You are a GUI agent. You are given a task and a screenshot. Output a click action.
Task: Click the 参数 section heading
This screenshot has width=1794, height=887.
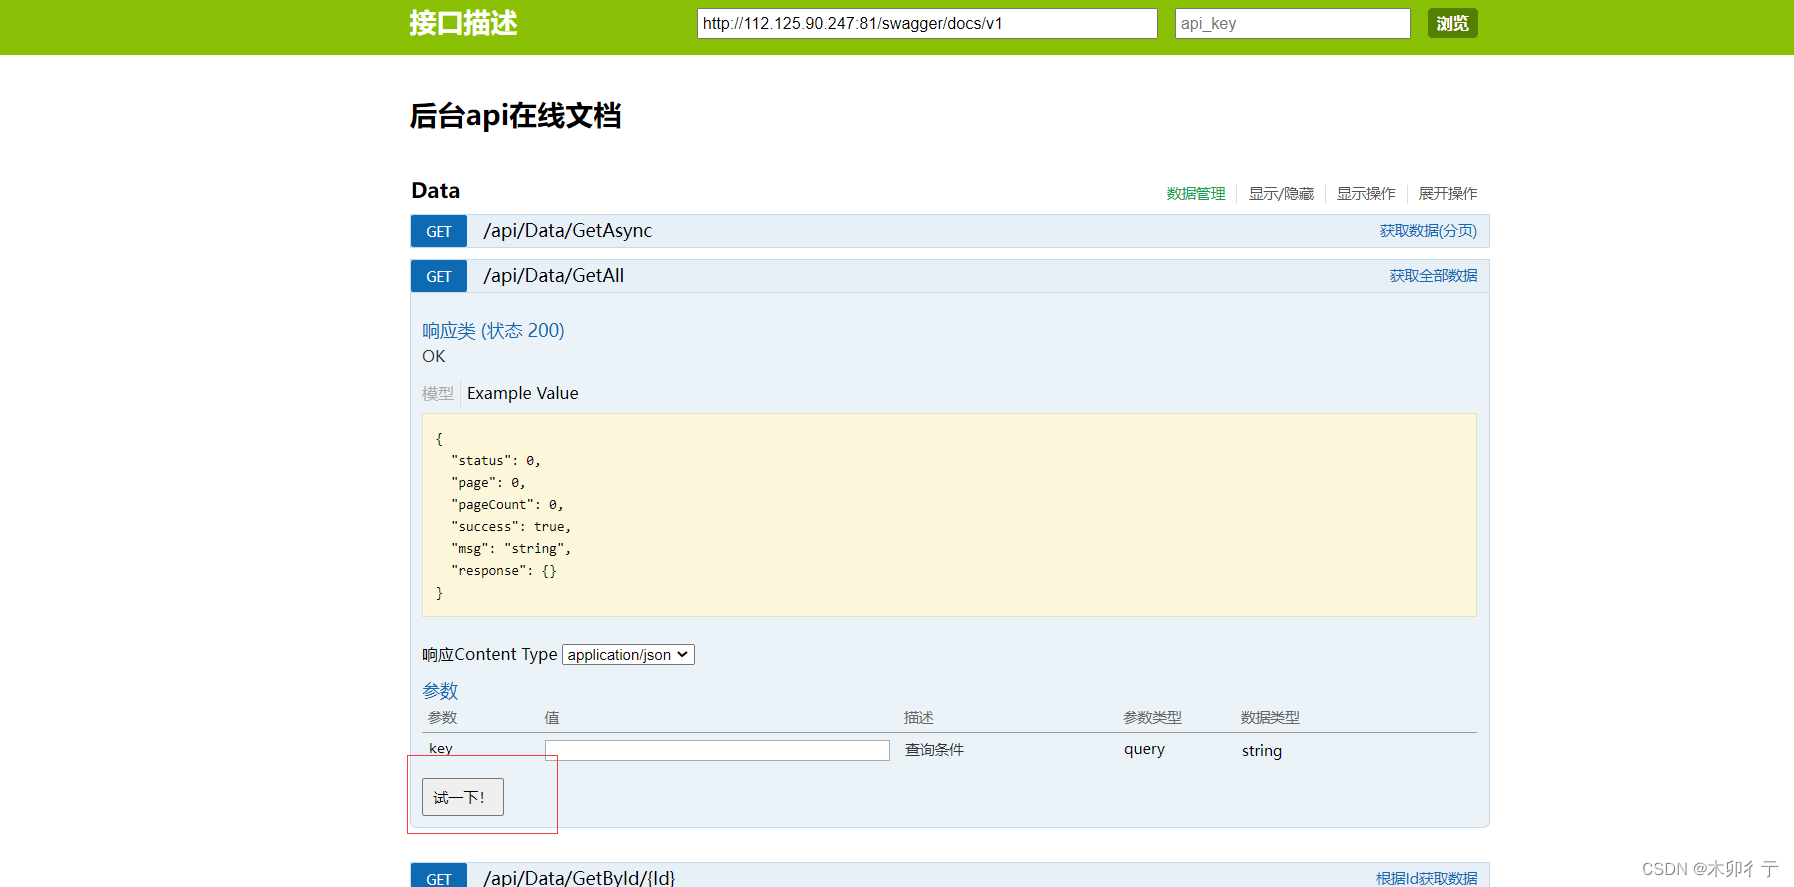[440, 691]
